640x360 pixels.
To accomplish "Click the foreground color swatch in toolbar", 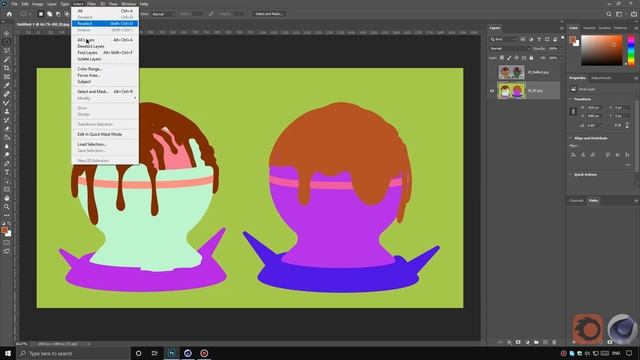I will [x=4, y=231].
